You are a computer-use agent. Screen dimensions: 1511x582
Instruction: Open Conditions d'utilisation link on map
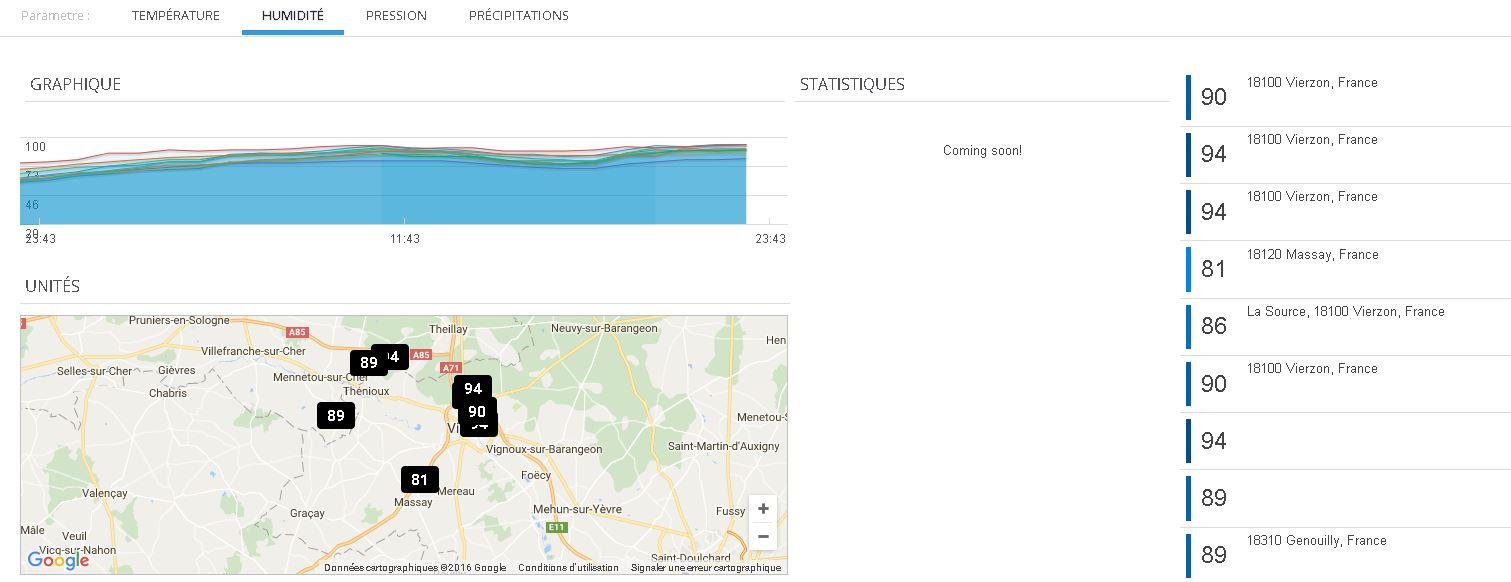click(568, 568)
